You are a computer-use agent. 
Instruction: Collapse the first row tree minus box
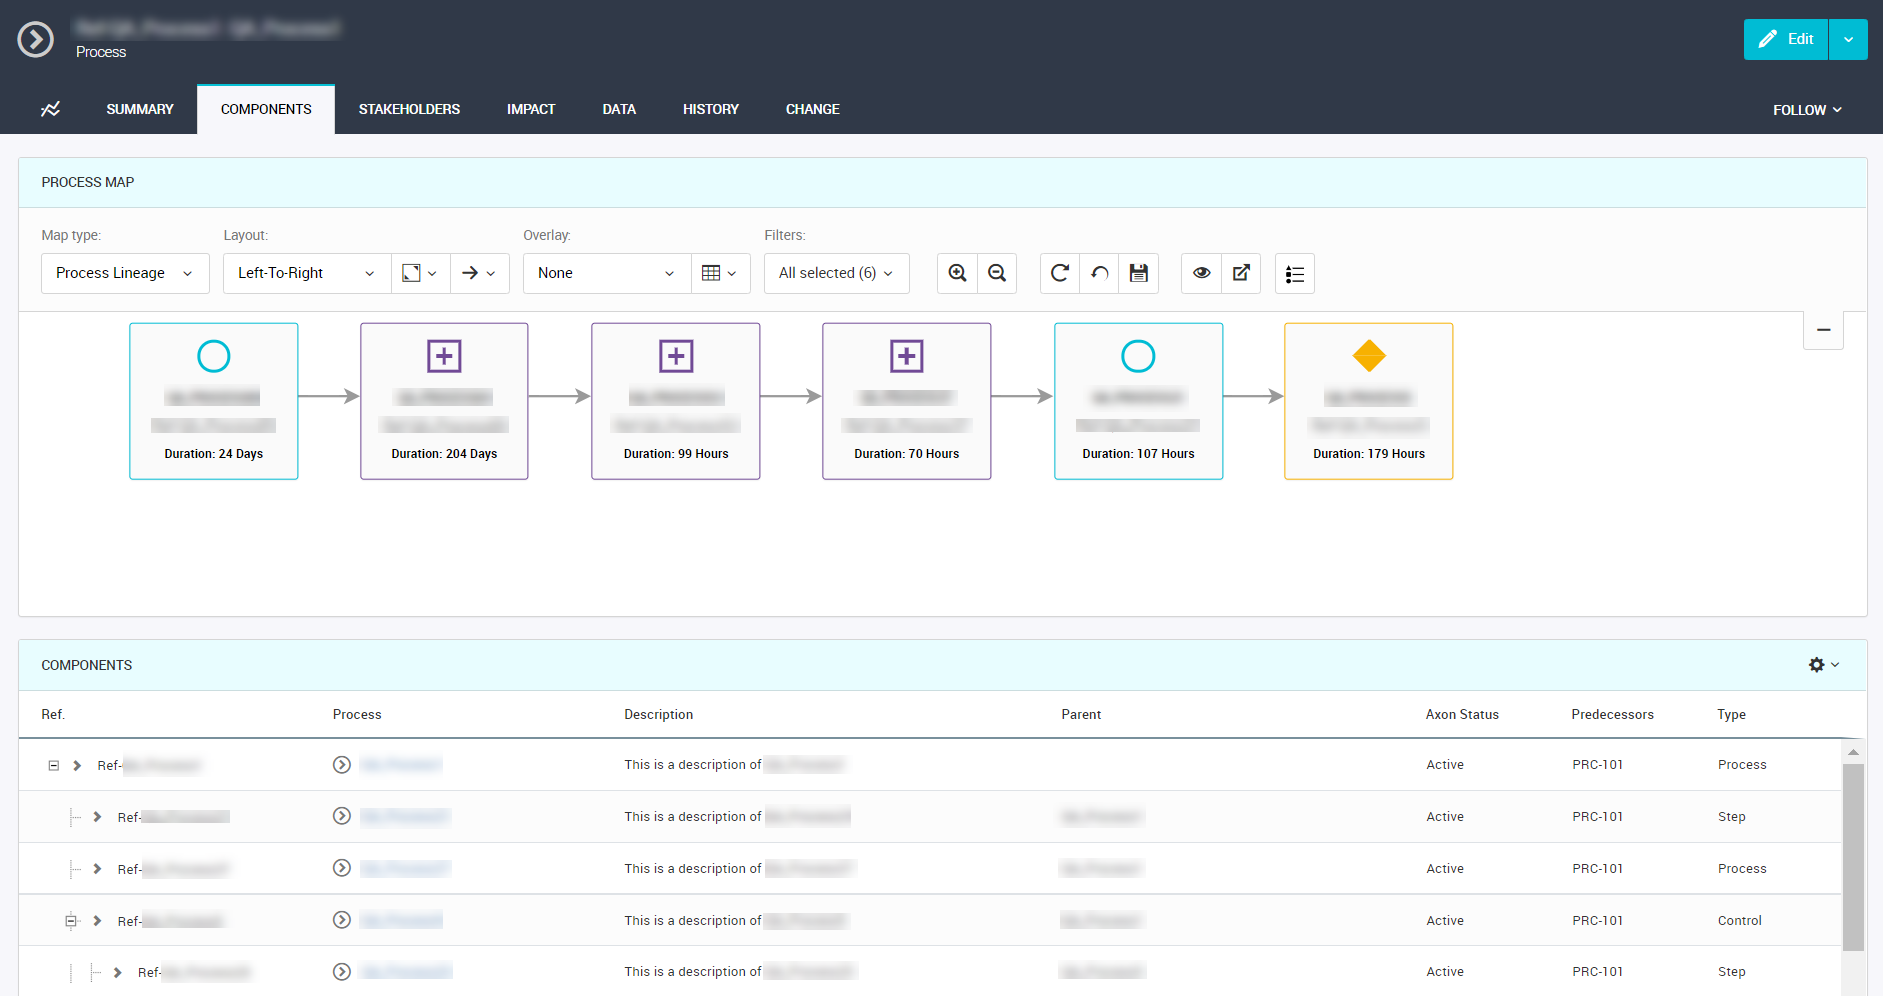pyautogui.click(x=54, y=766)
